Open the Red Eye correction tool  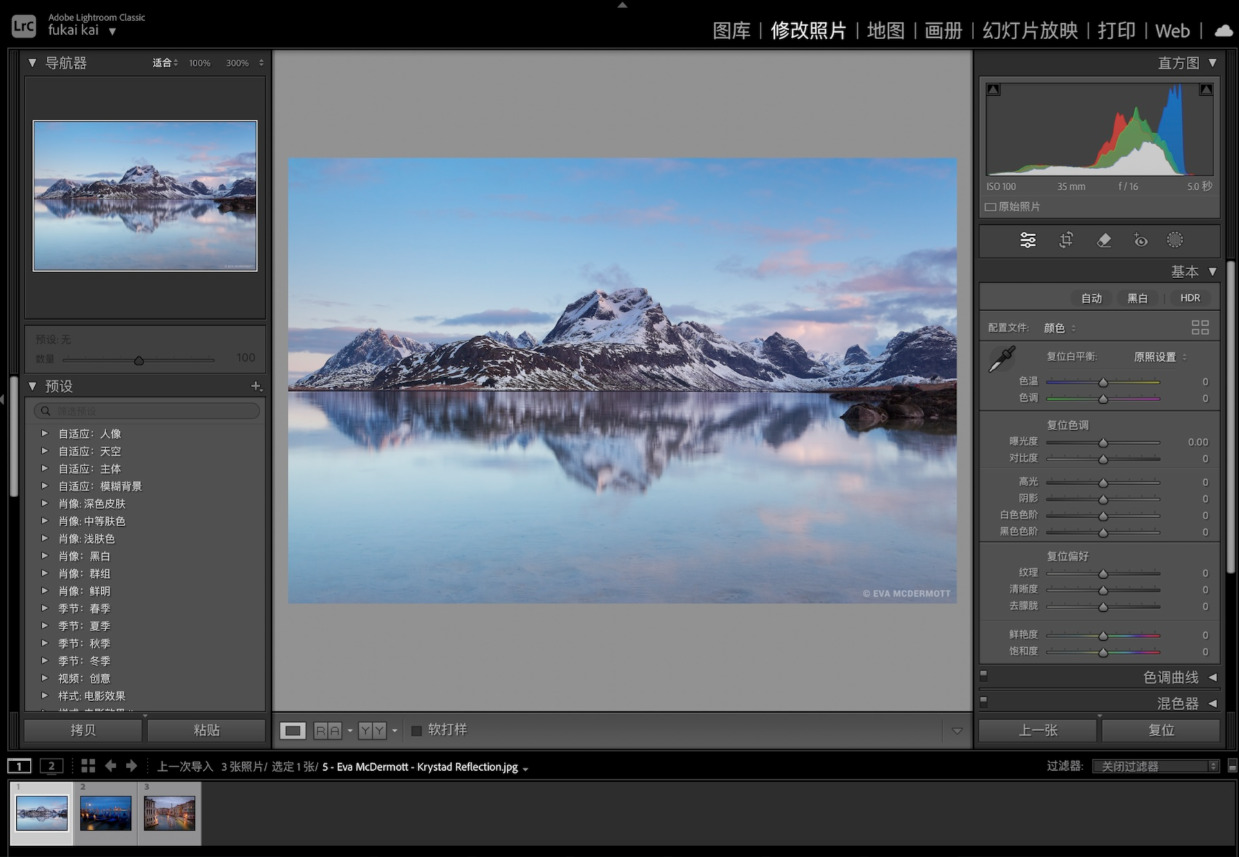[x=1140, y=240]
